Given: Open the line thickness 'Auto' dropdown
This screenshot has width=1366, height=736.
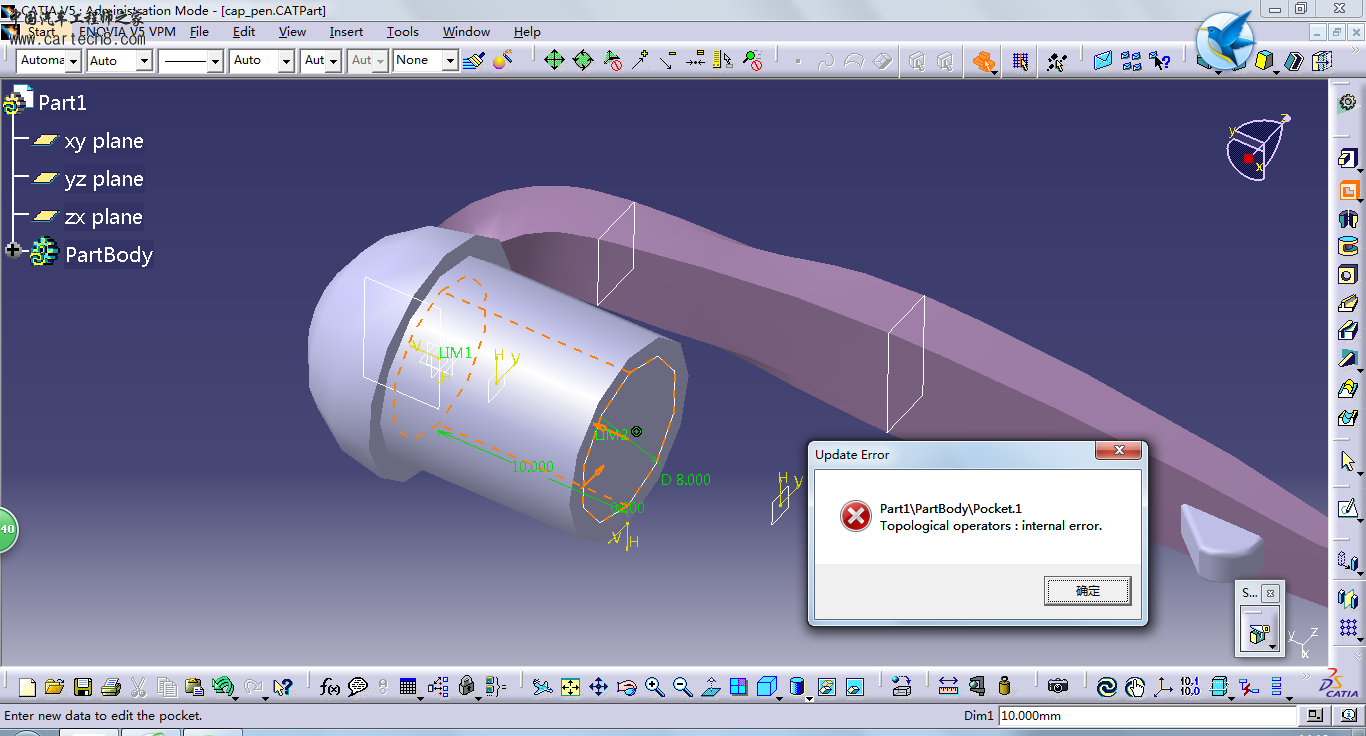Looking at the screenshot, I should (x=286, y=61).
